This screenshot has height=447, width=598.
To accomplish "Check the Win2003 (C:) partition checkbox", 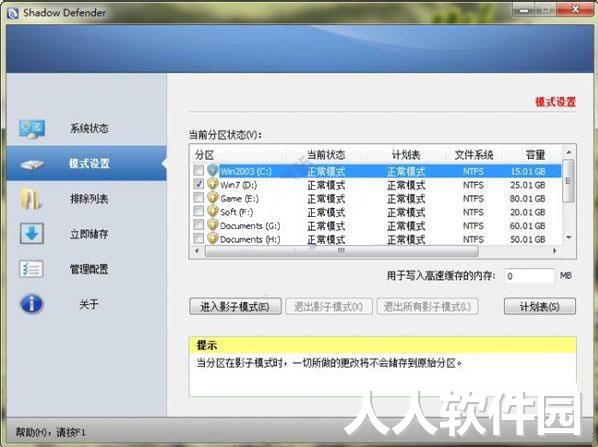I will [199, 170].
